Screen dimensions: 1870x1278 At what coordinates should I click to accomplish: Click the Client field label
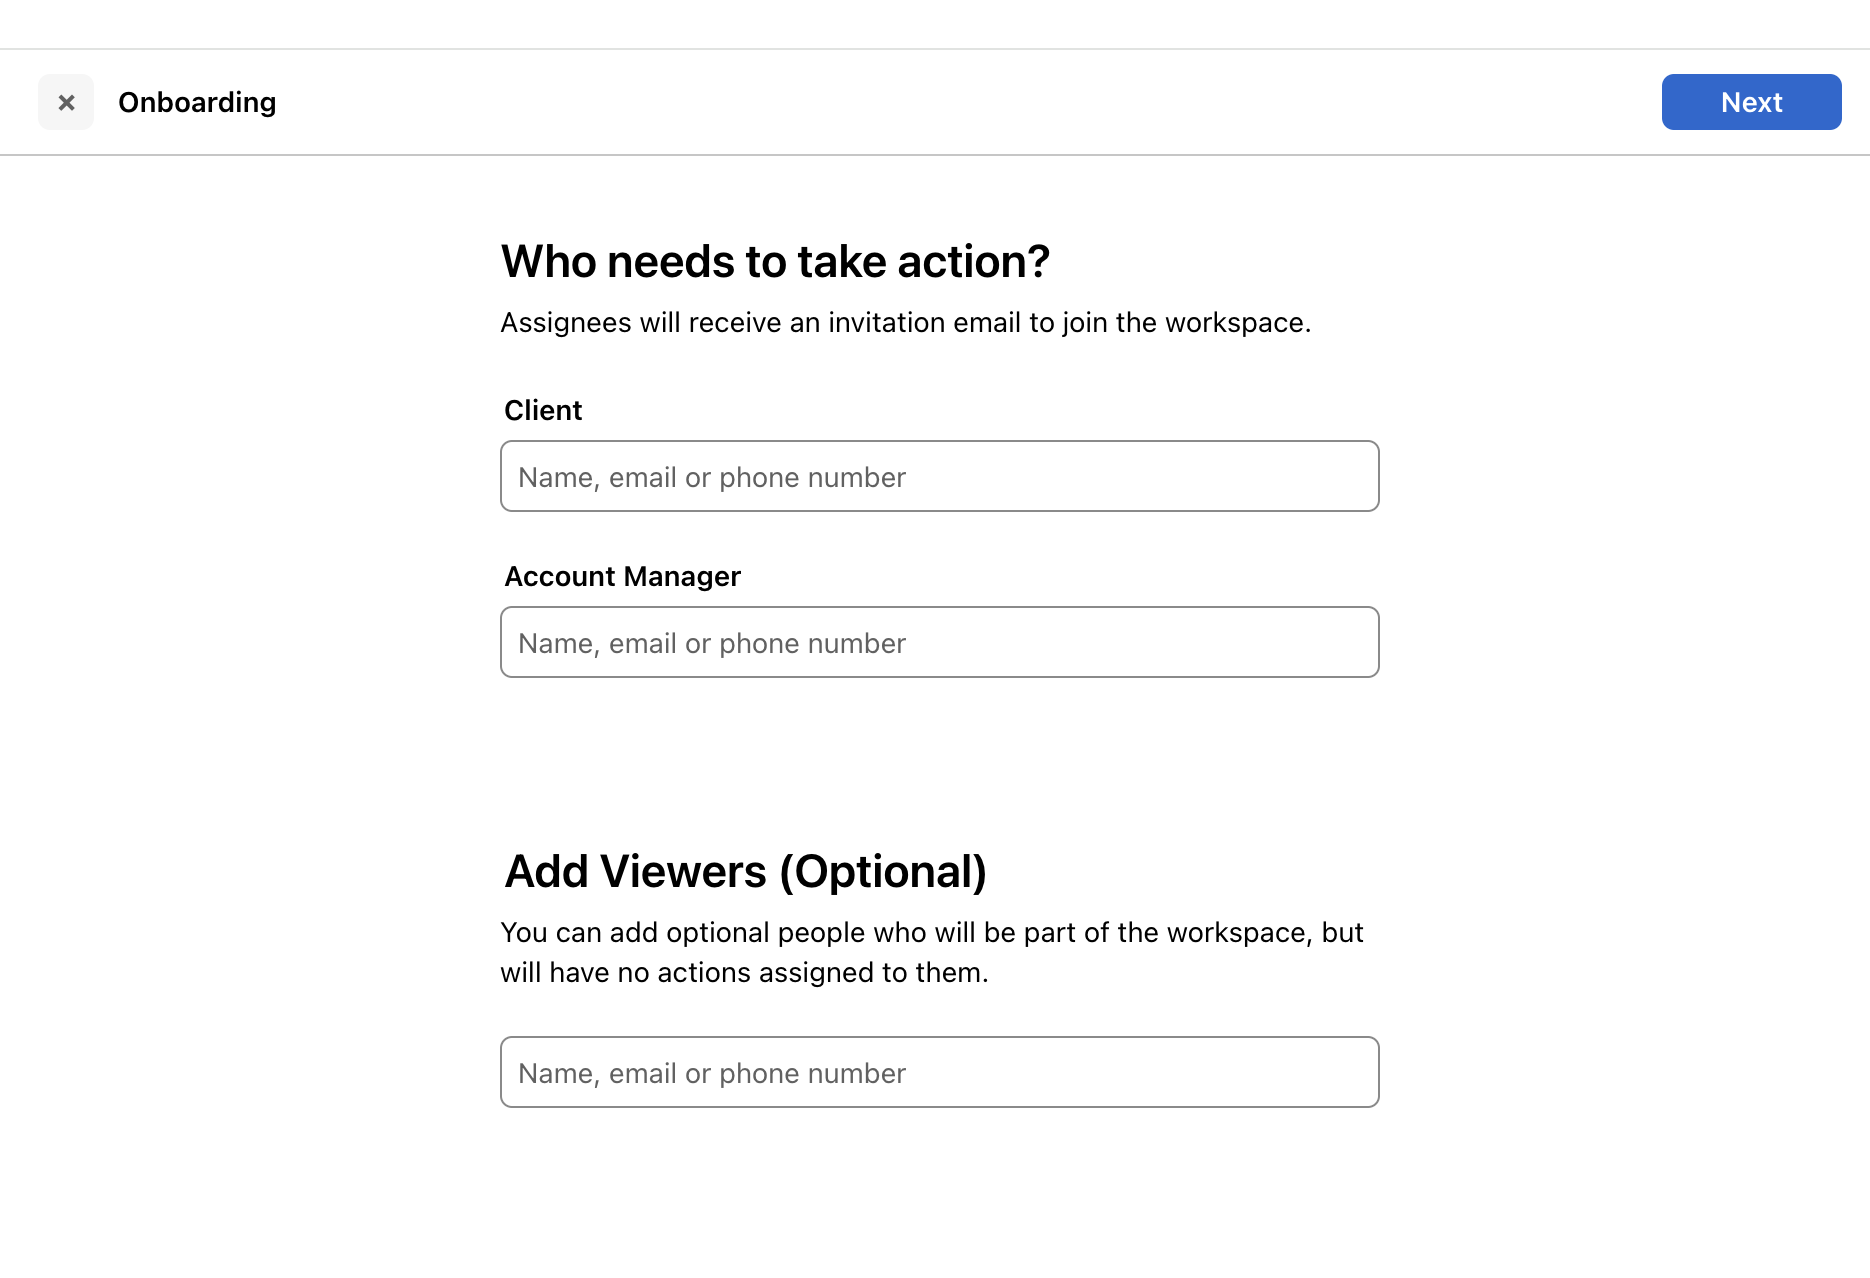(543, 410)
